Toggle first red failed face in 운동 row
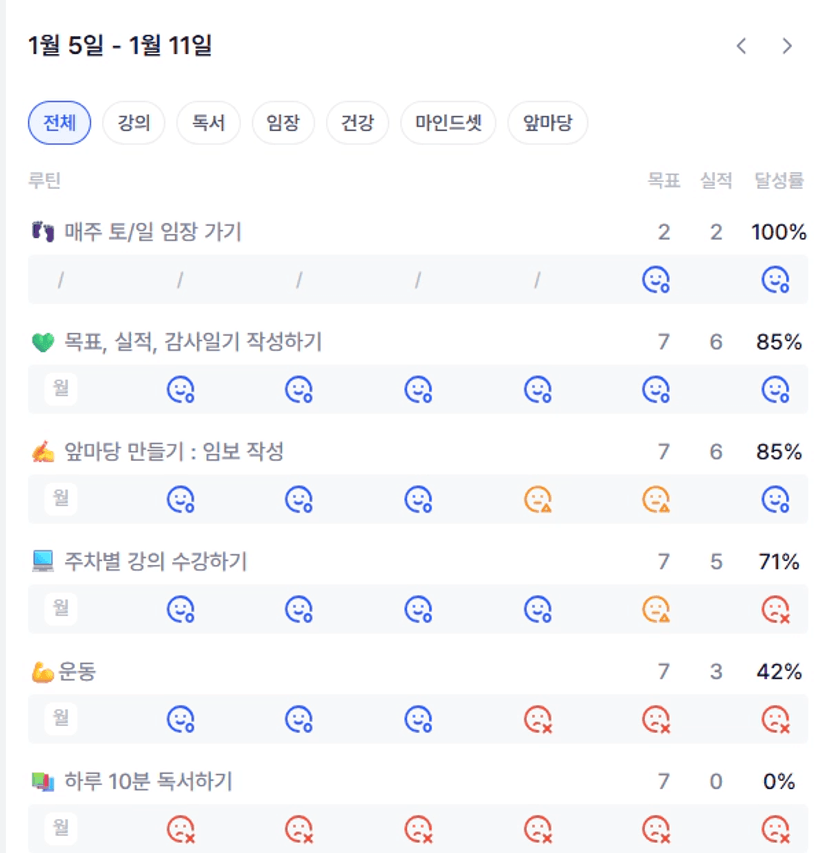Image resolution: width=827 pixels, height=853 pixels. (x=538, y=718)
